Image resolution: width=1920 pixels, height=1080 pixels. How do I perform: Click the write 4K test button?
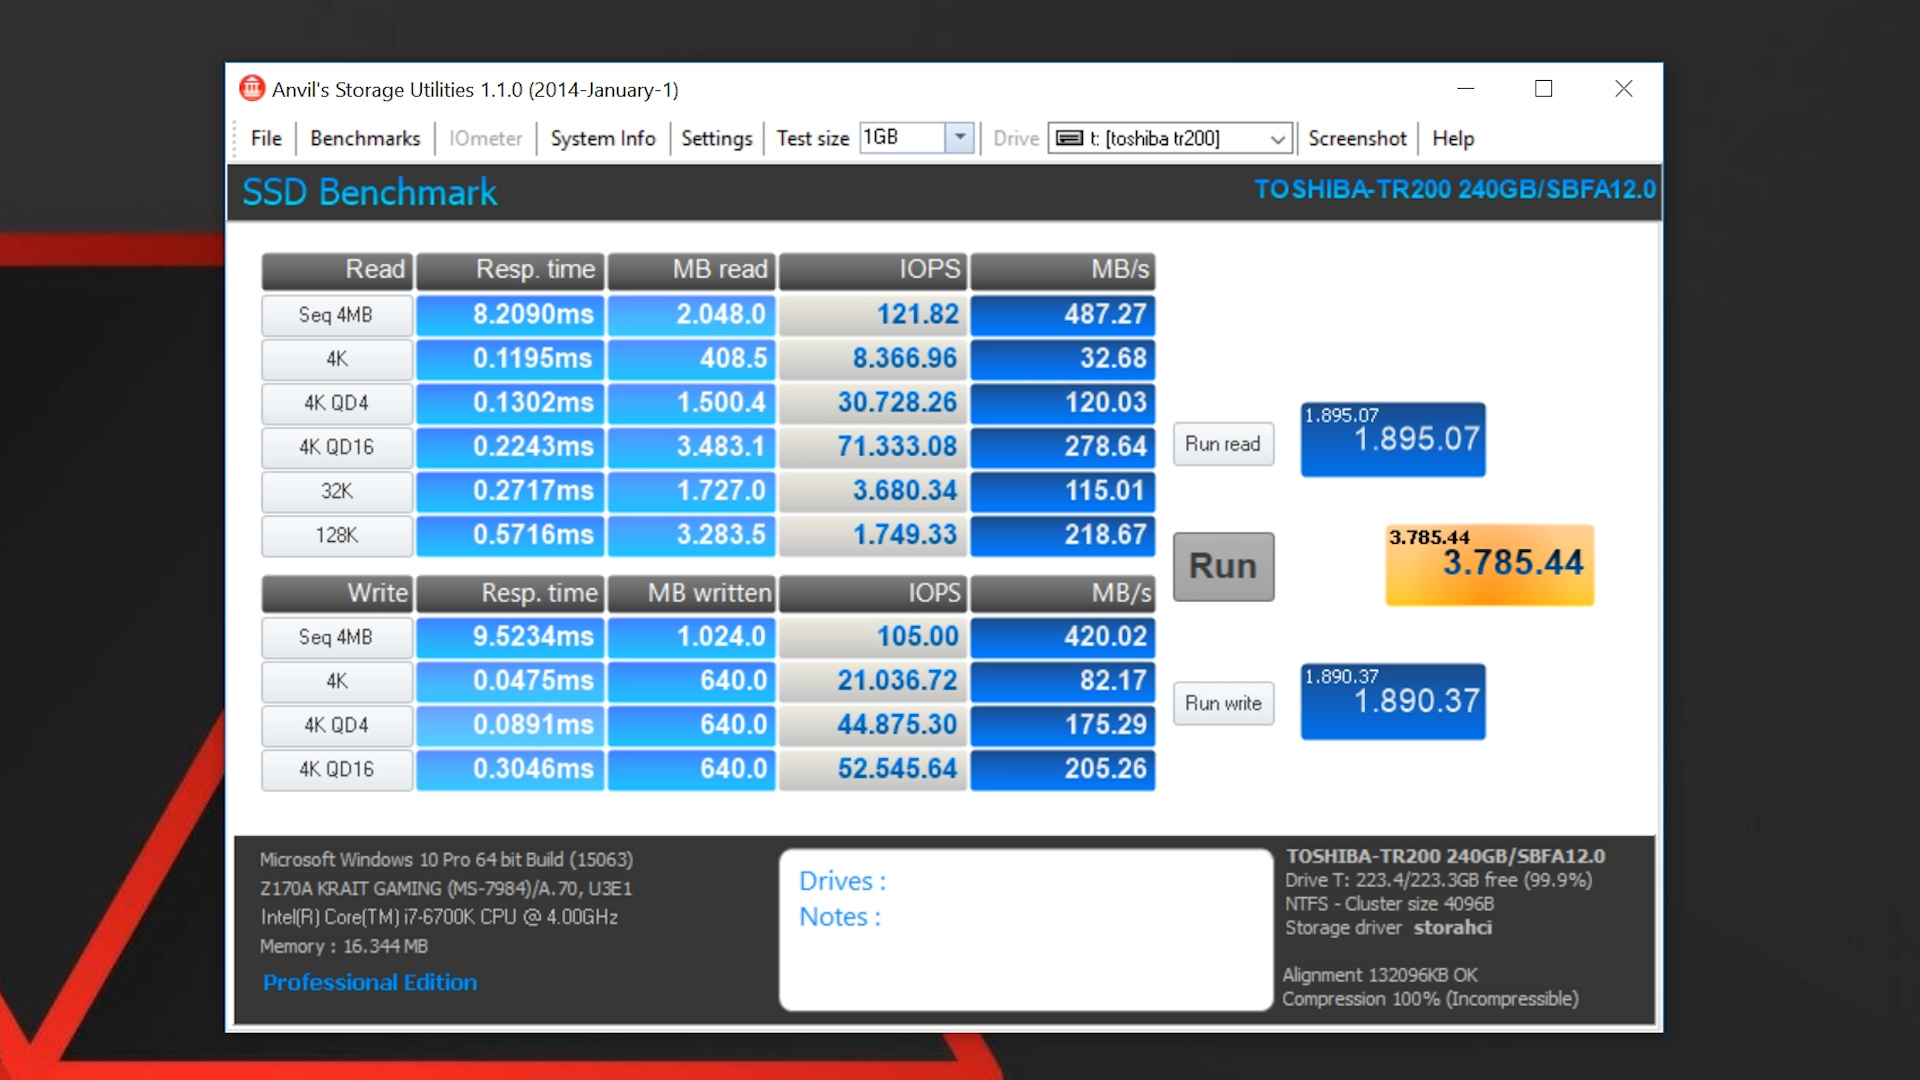[337, 681]
